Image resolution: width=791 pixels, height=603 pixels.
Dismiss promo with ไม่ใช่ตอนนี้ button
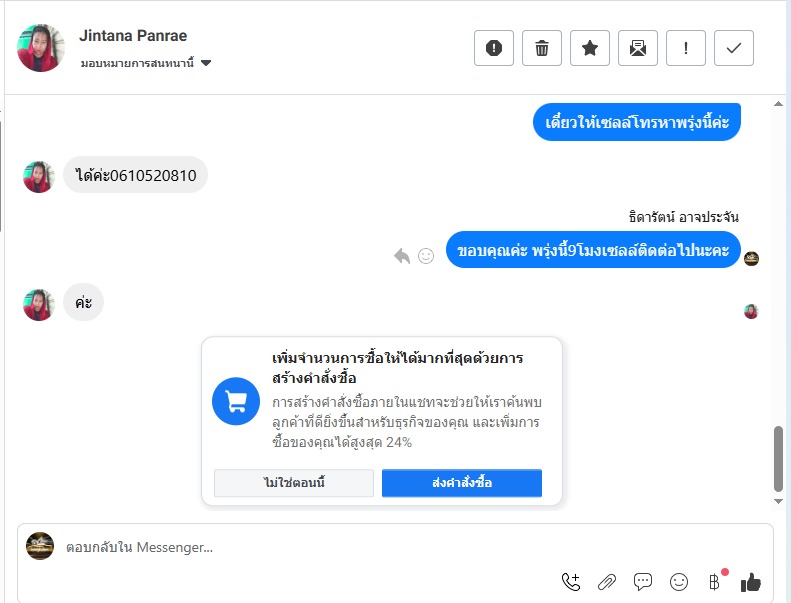point(294,483)
